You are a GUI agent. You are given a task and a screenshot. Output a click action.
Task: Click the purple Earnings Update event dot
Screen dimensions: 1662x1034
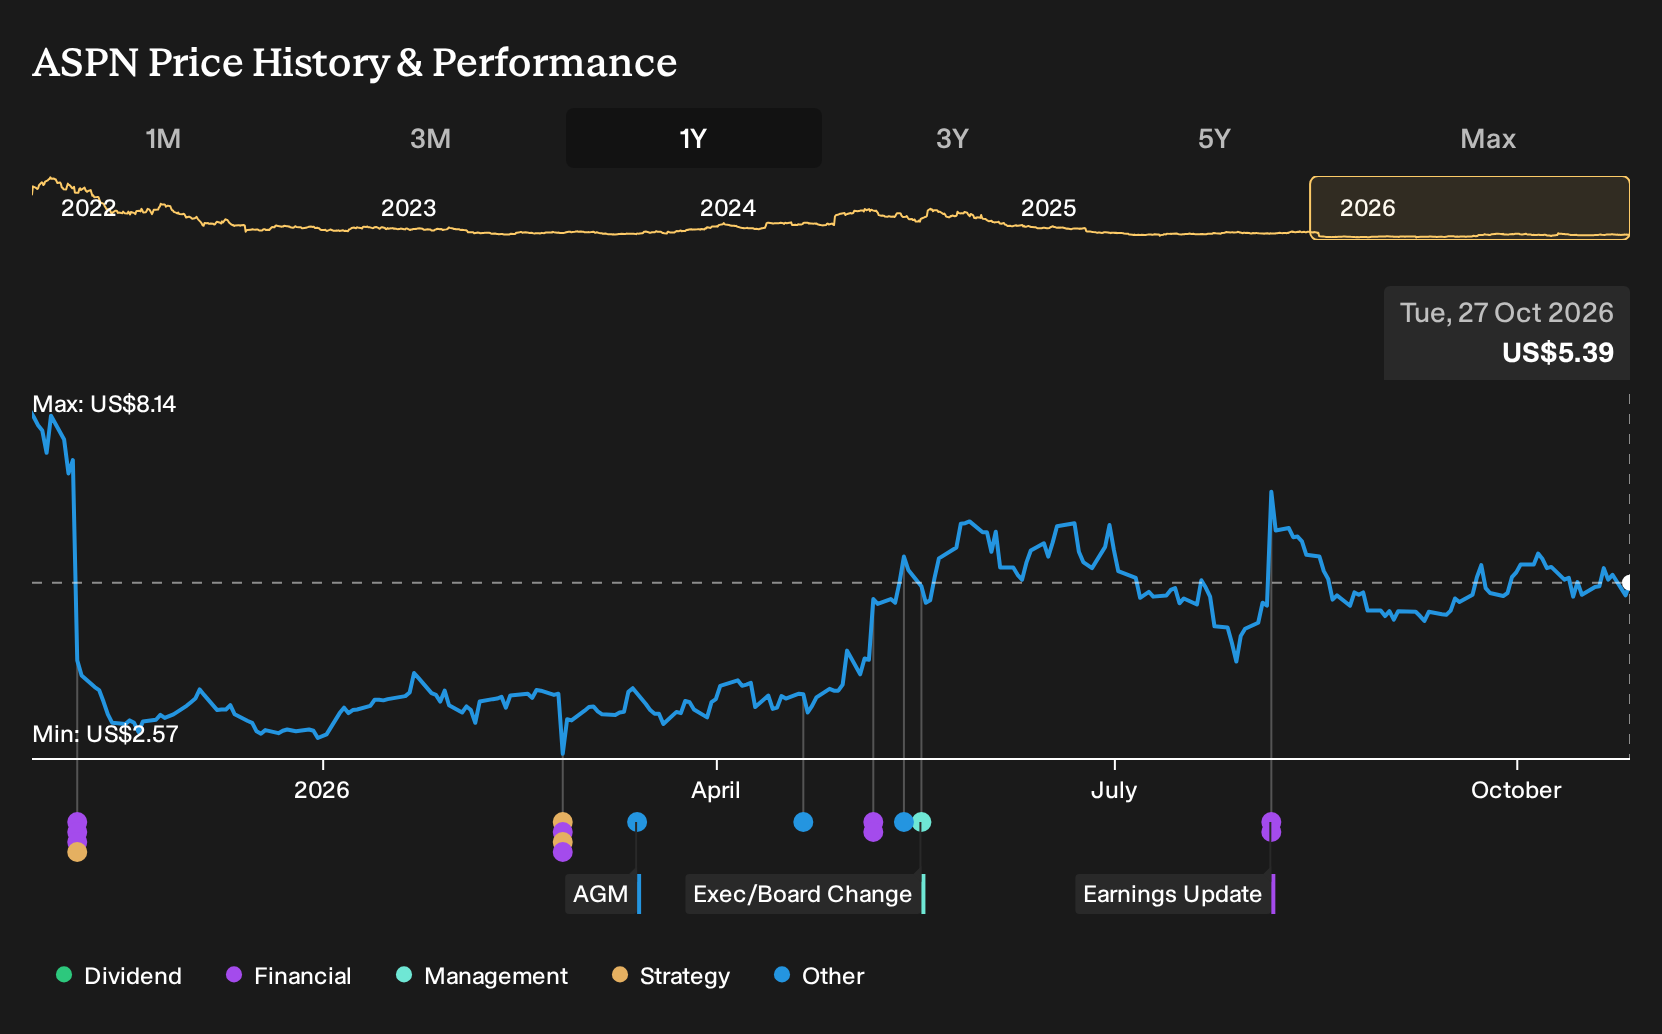[x=1271, y=826]
